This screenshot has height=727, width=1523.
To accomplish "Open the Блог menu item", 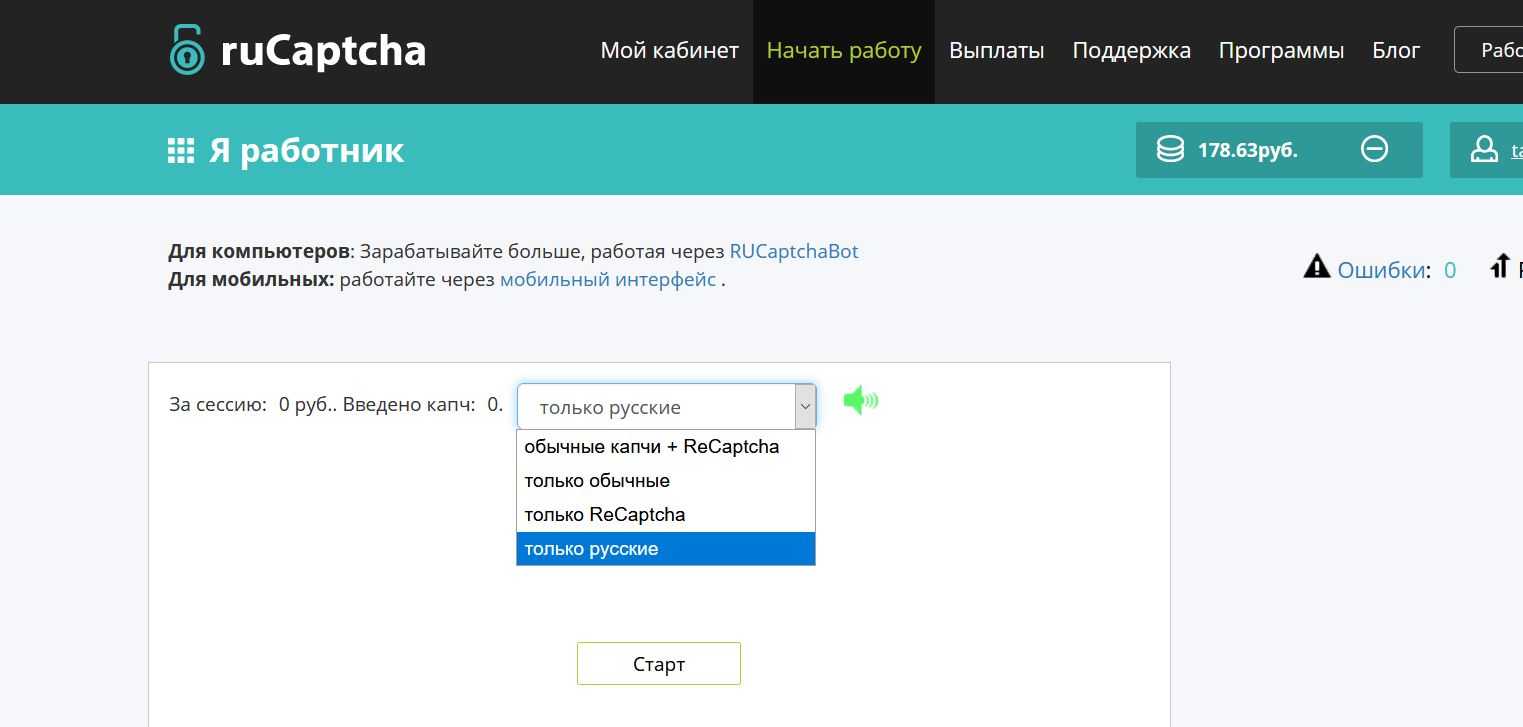I will click(x=1396, y=50).
